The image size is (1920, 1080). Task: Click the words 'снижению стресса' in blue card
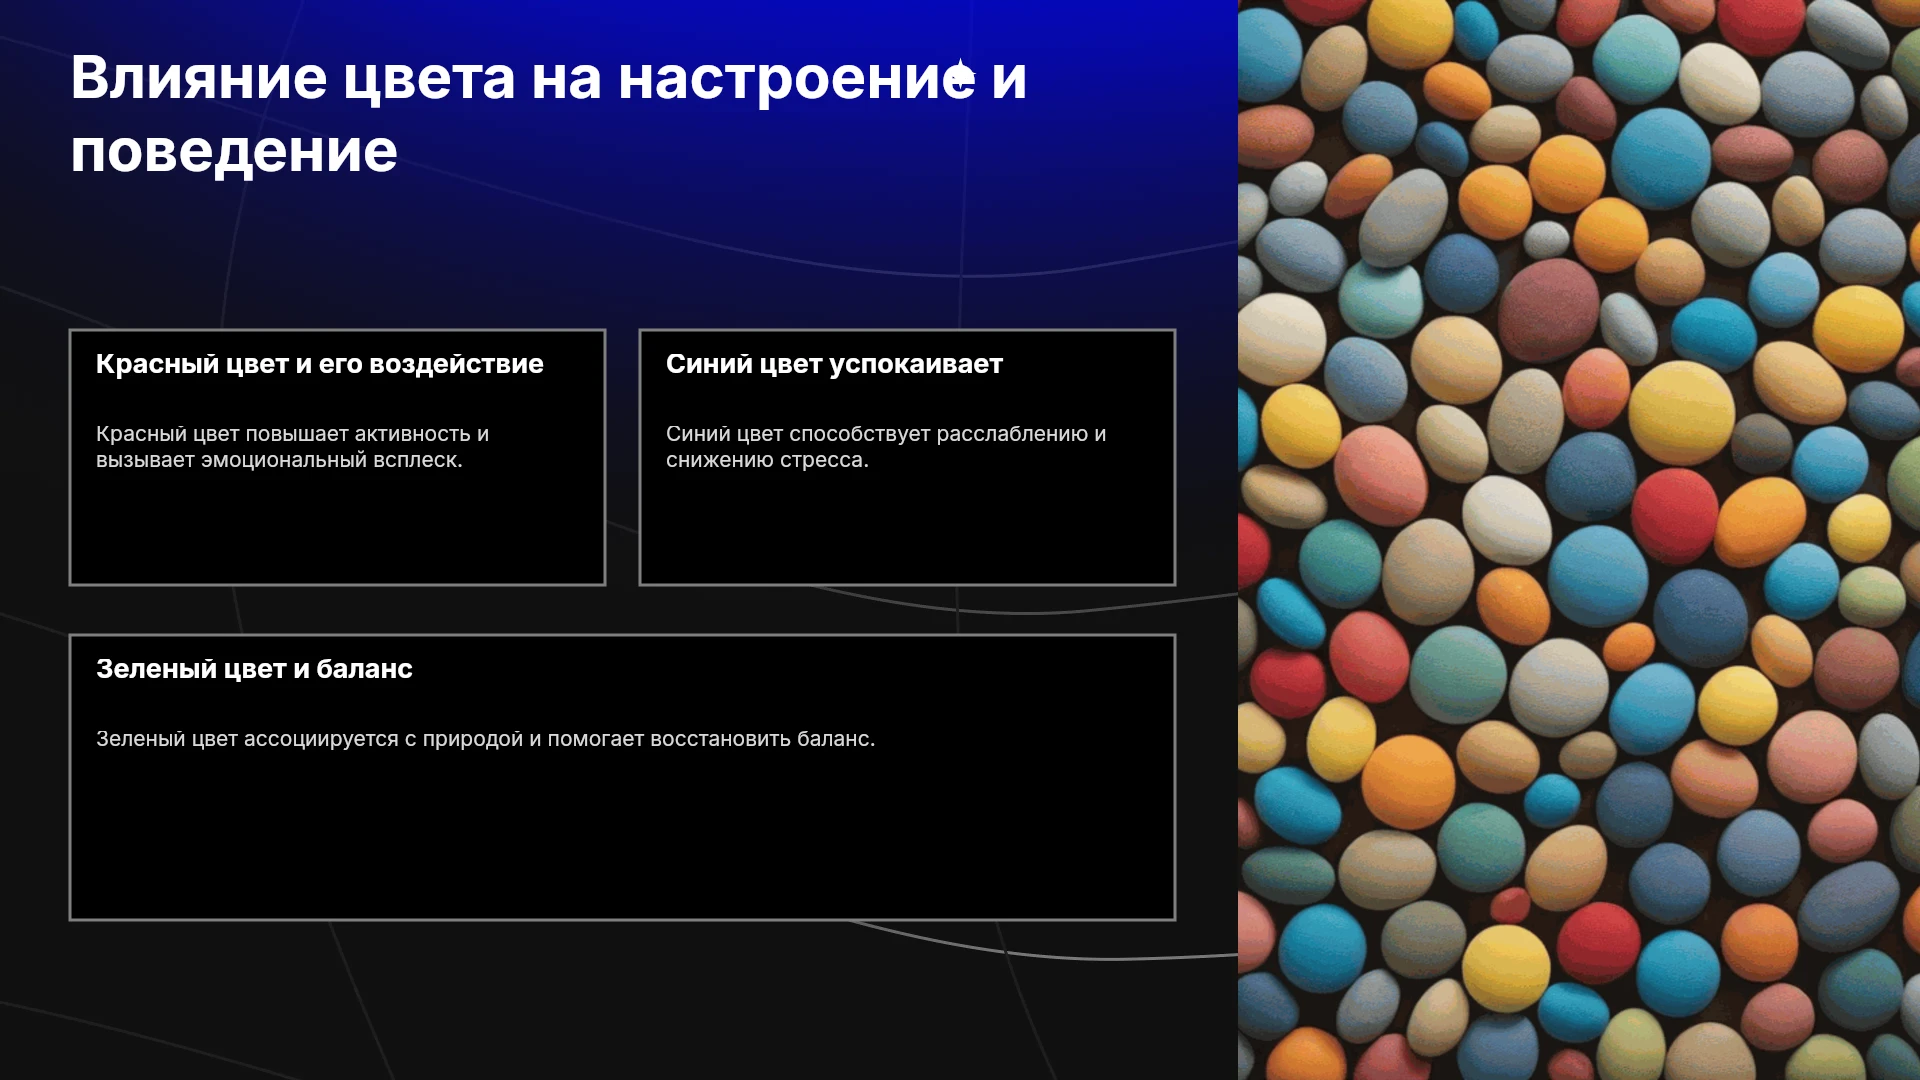pyautogui.click(x=767, y=460)
